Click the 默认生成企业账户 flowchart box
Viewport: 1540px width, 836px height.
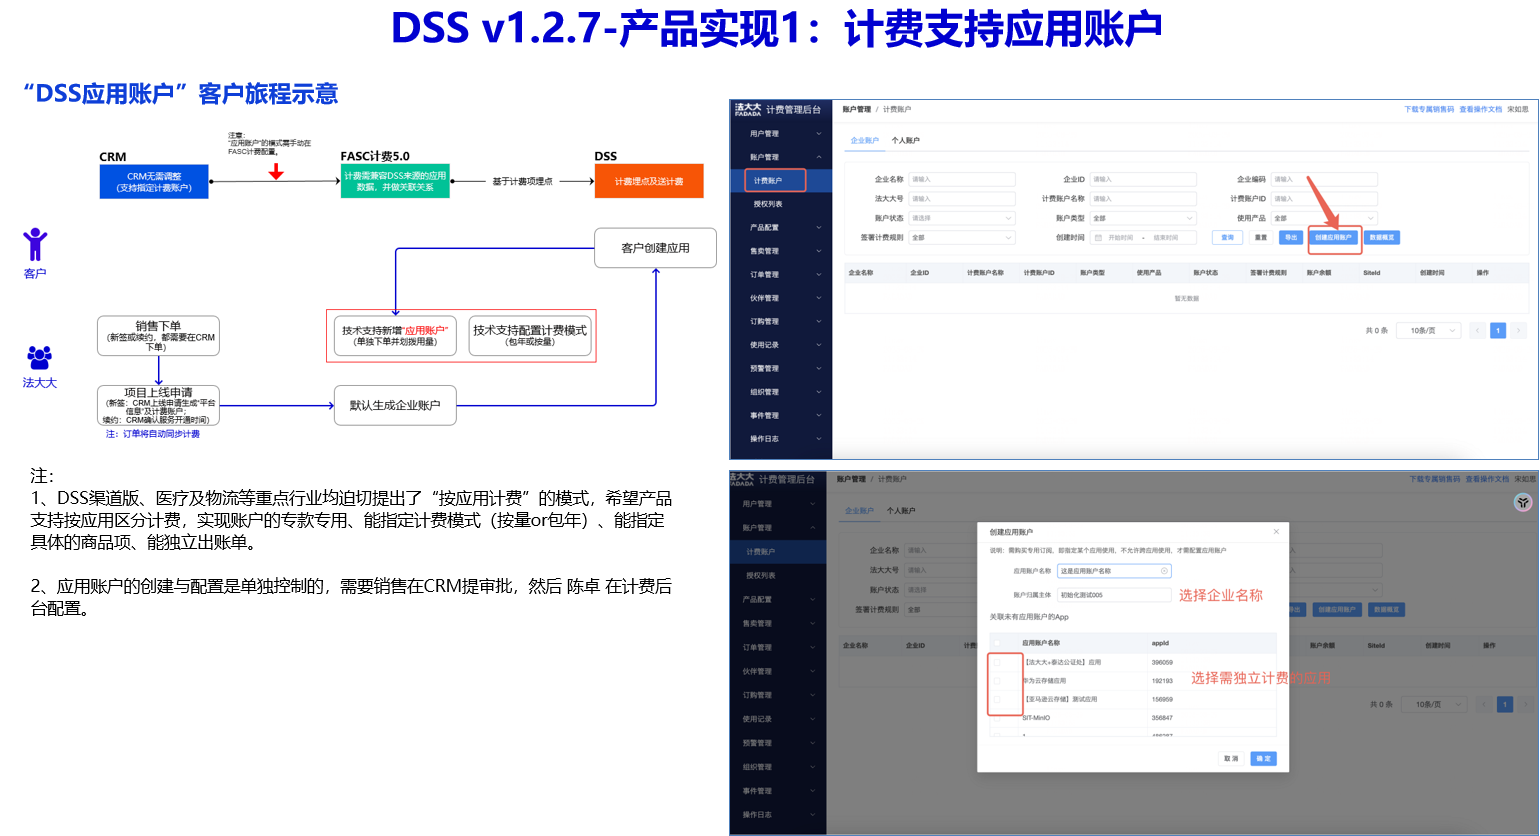point(395,405)
